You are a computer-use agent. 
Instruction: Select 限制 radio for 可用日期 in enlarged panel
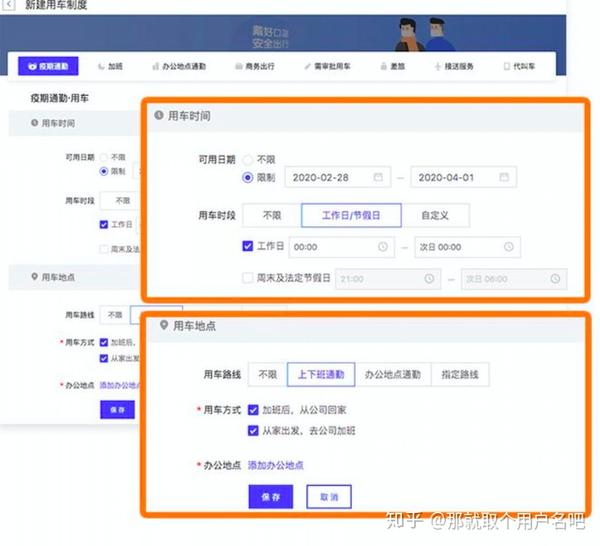pos(248,177)
